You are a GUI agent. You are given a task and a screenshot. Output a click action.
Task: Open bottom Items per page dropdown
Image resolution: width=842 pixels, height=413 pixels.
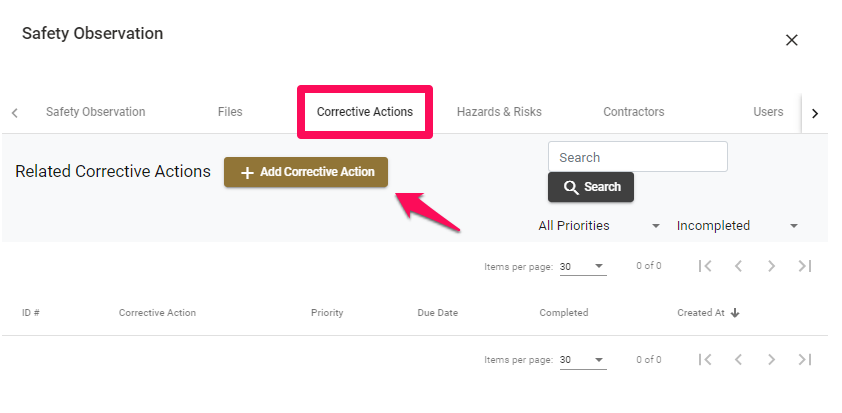coord(583,360)
